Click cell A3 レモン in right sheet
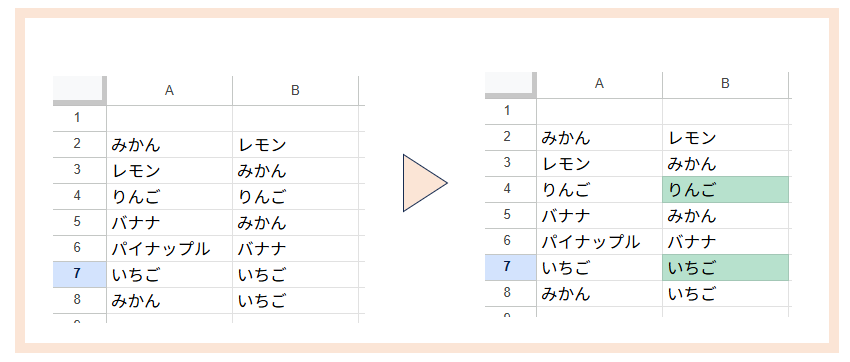Image resolution: width=850 pixels, height=362 pixels. (599, 164)
